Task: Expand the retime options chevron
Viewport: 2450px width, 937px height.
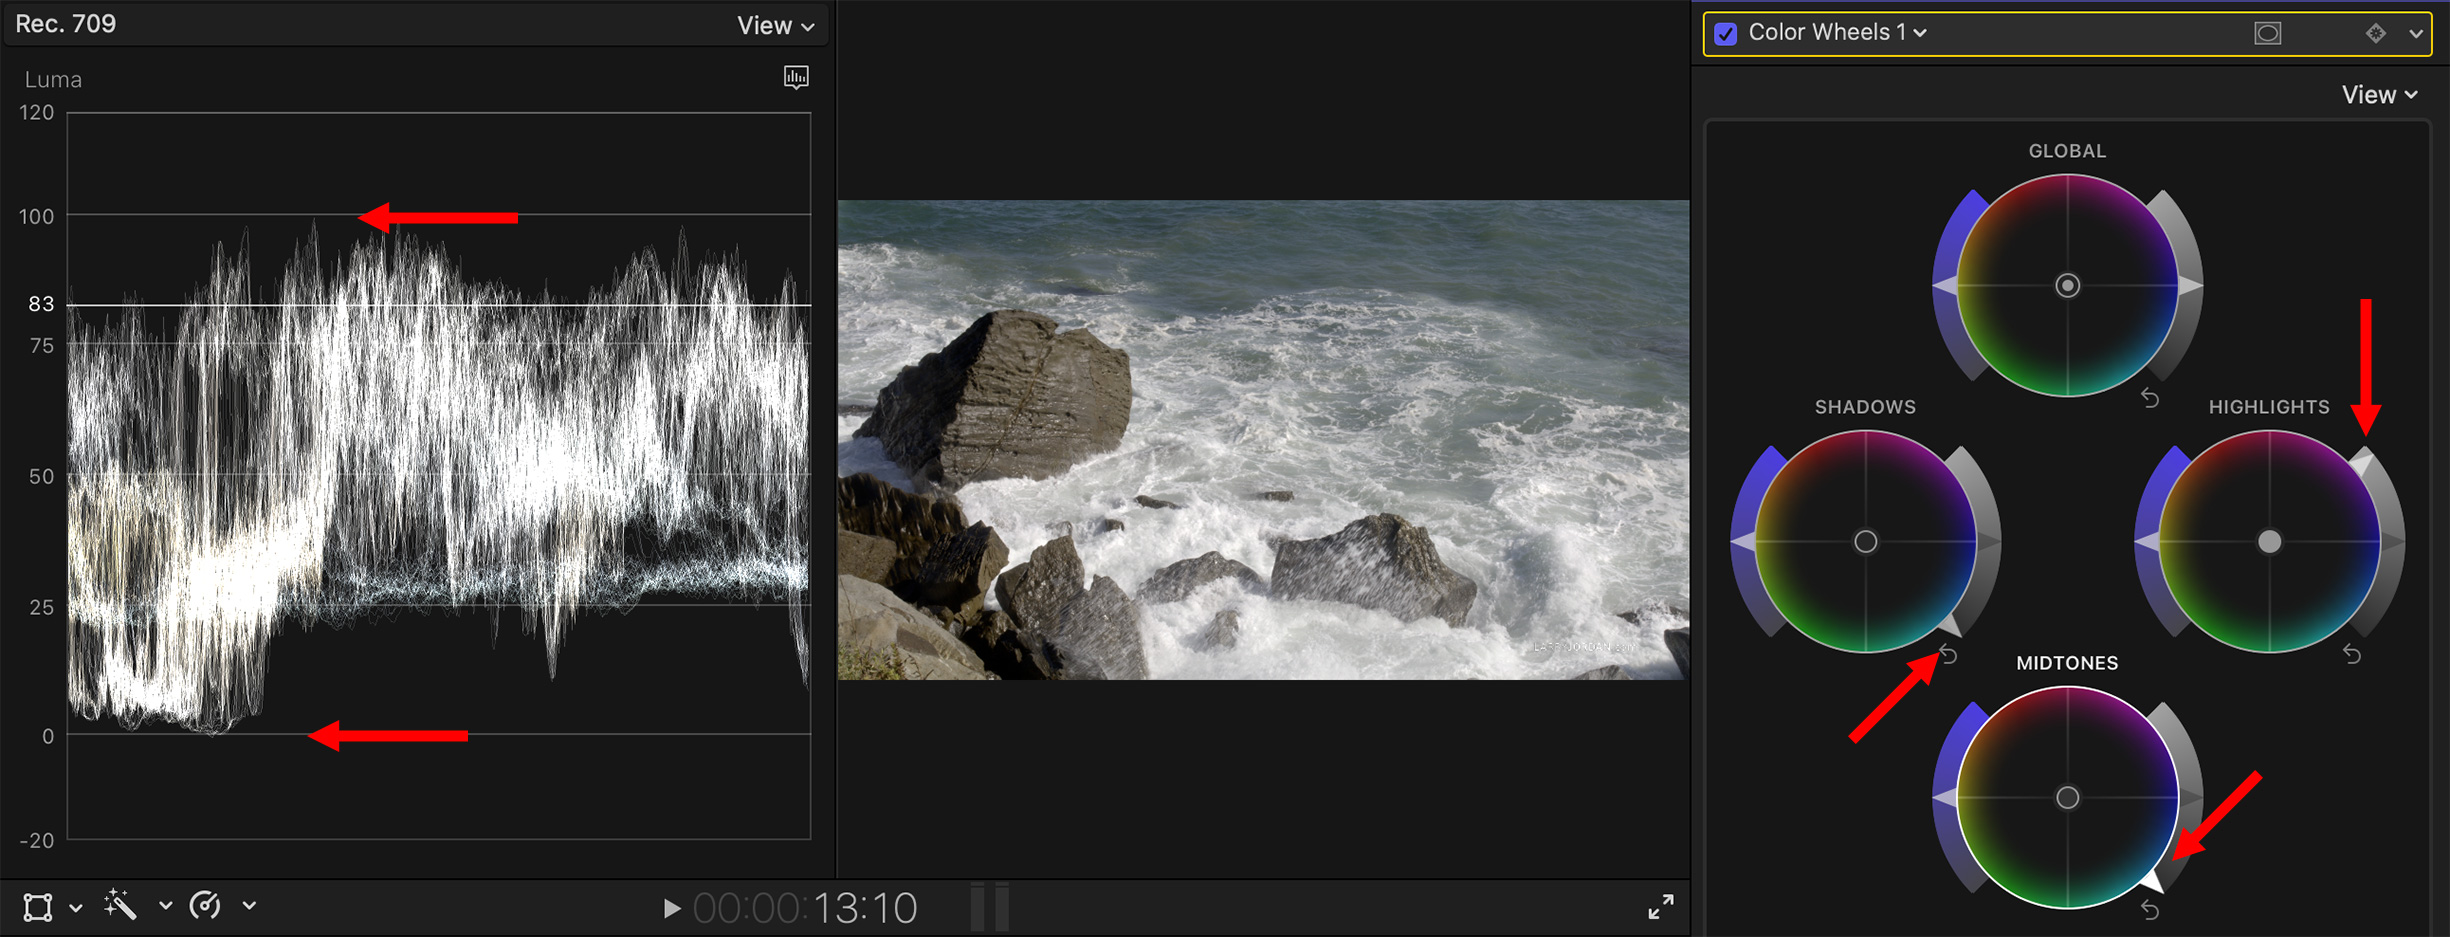Action: (250, 906)
